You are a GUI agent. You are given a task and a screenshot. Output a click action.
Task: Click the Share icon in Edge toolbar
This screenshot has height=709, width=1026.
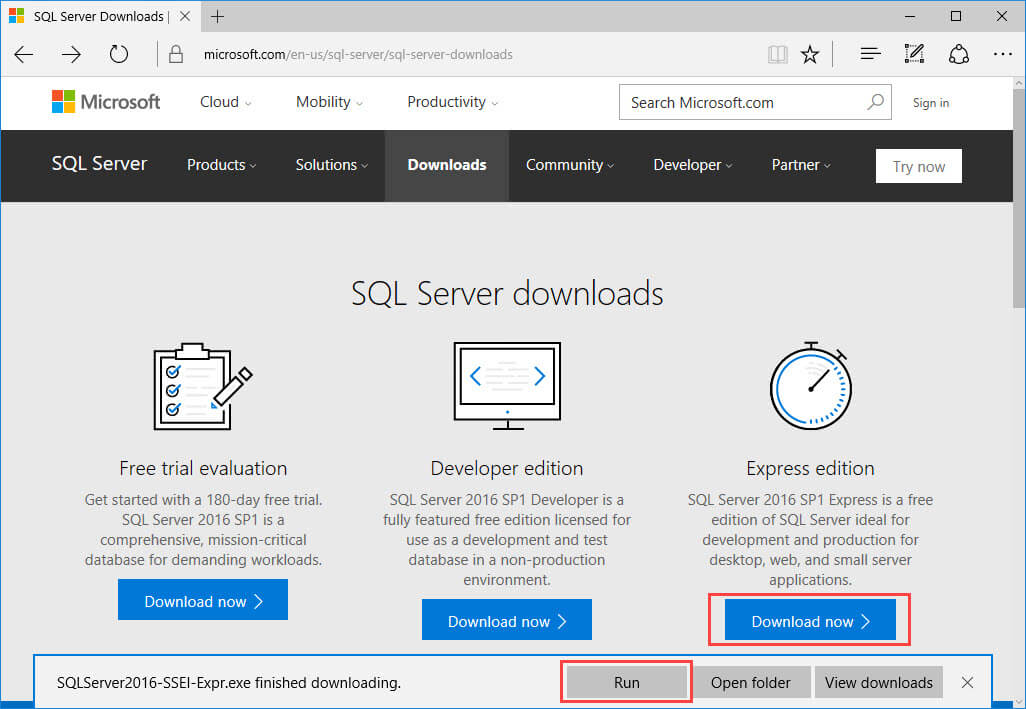click(959, 54)
